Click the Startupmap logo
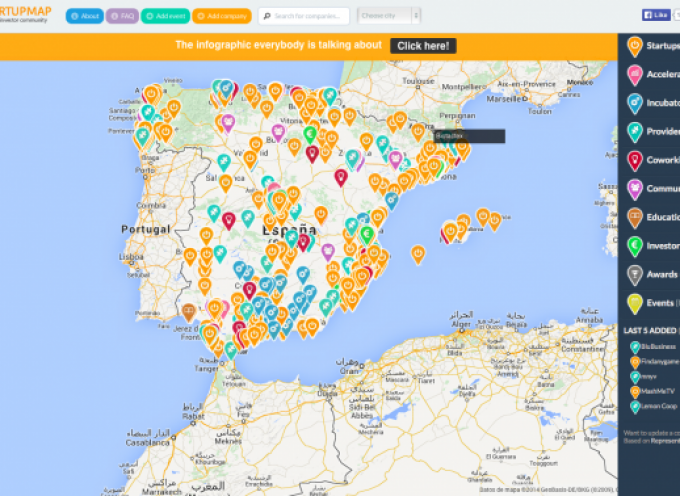Screen dimensions: 680x496 click(x=25, y=13)
